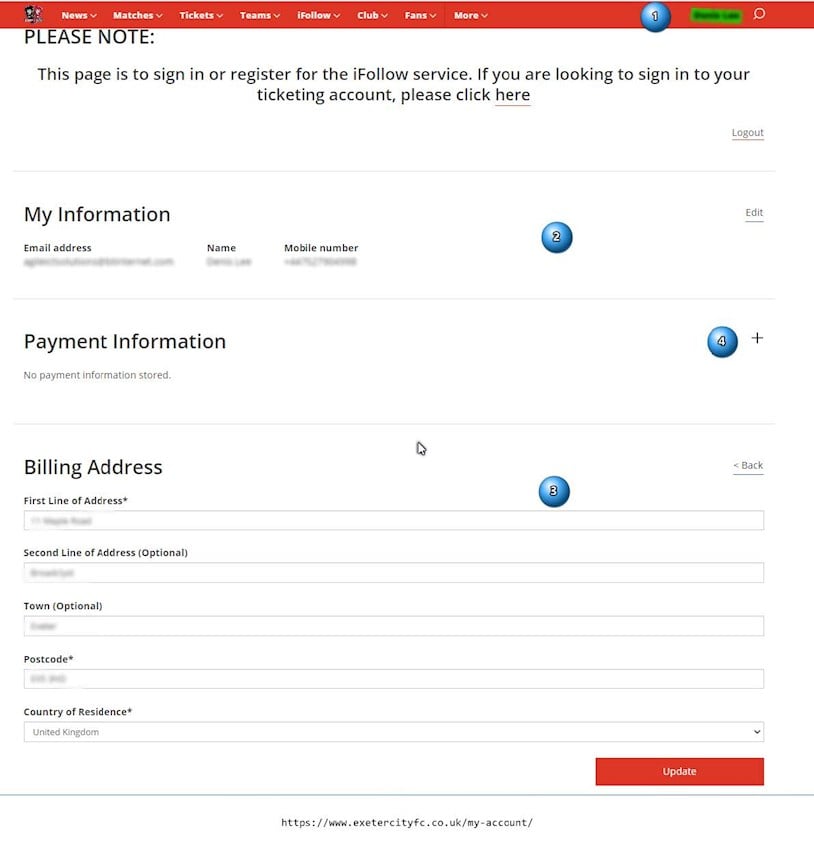Go back from Billing Address
Viewport: 814px width, 850px height.
pos(748,465)
